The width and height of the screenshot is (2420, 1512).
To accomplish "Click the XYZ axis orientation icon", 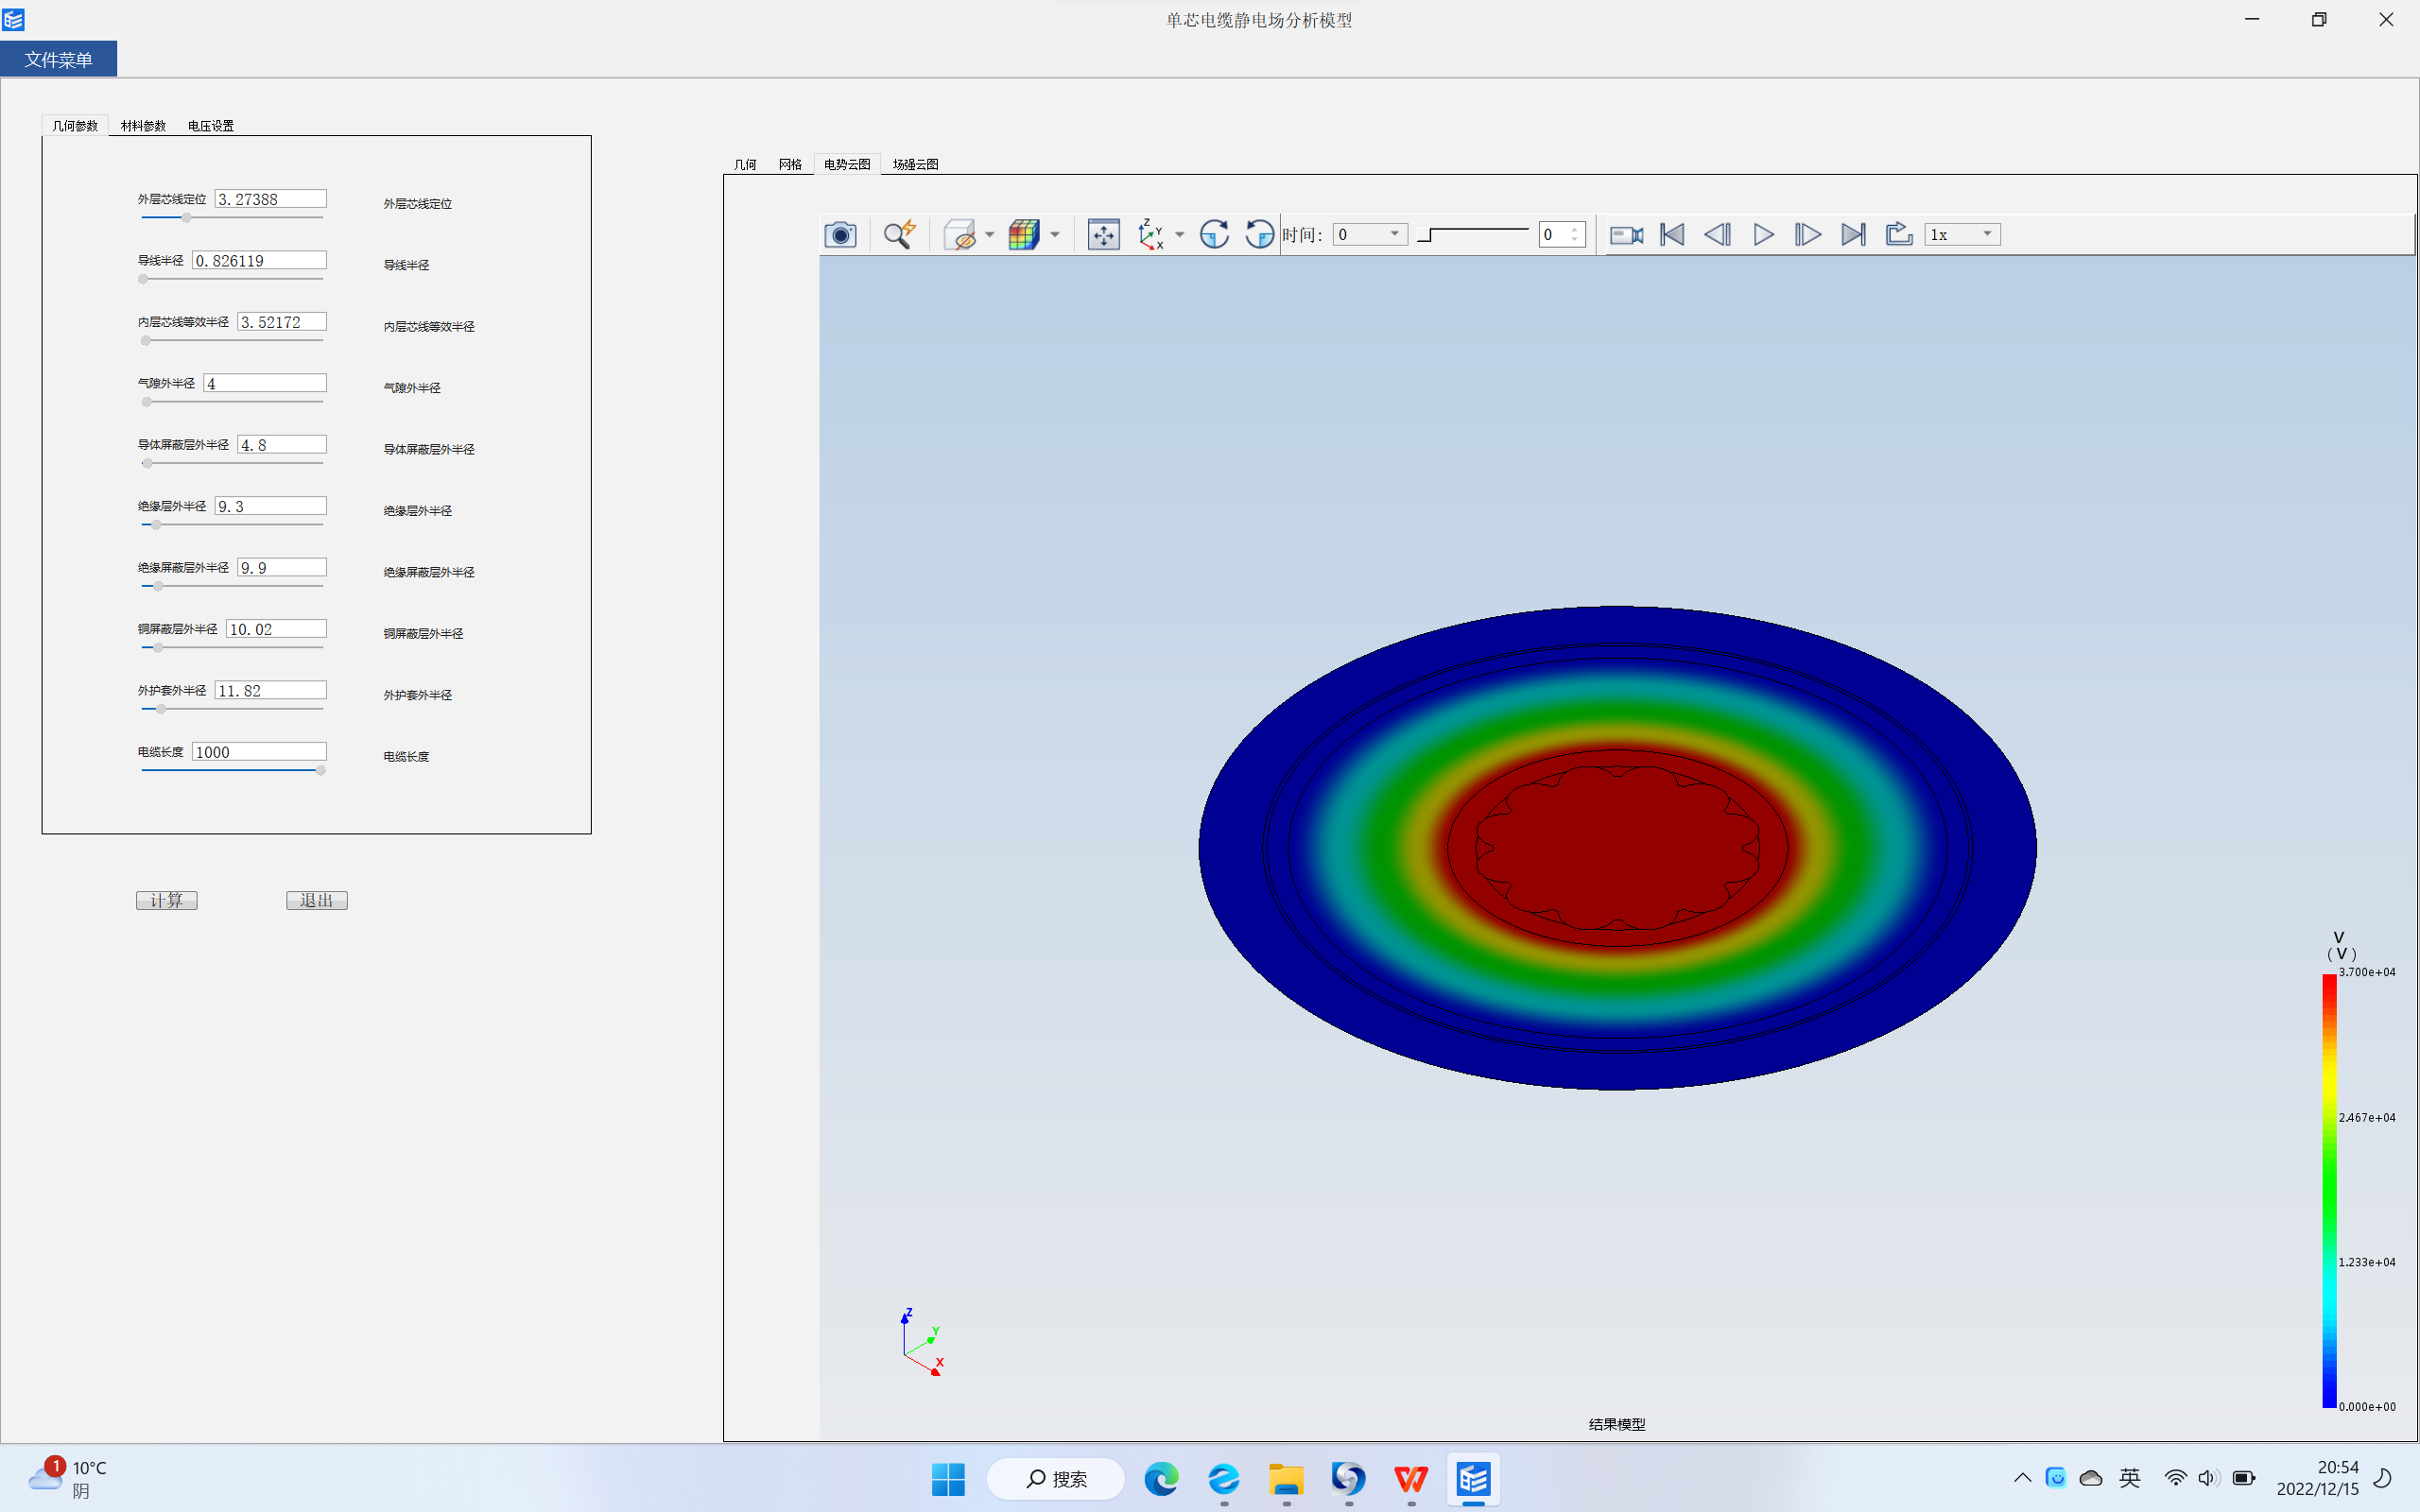I will 1151,234.
